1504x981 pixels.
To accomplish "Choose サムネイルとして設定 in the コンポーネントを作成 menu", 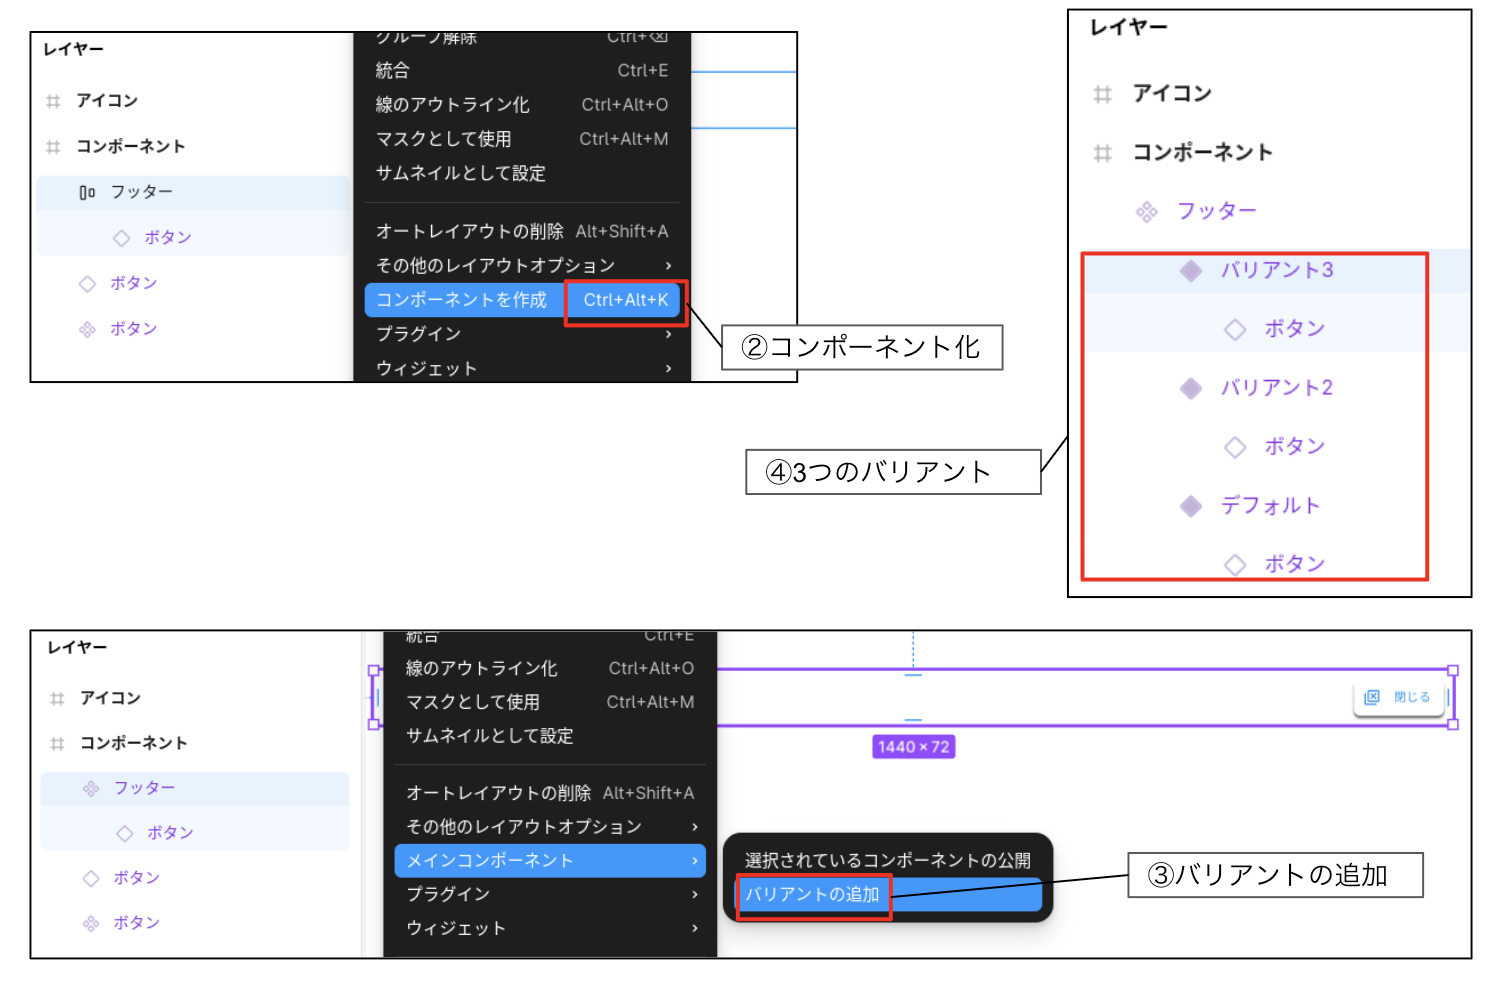I will pyautogui.click(x=522, y=173).
